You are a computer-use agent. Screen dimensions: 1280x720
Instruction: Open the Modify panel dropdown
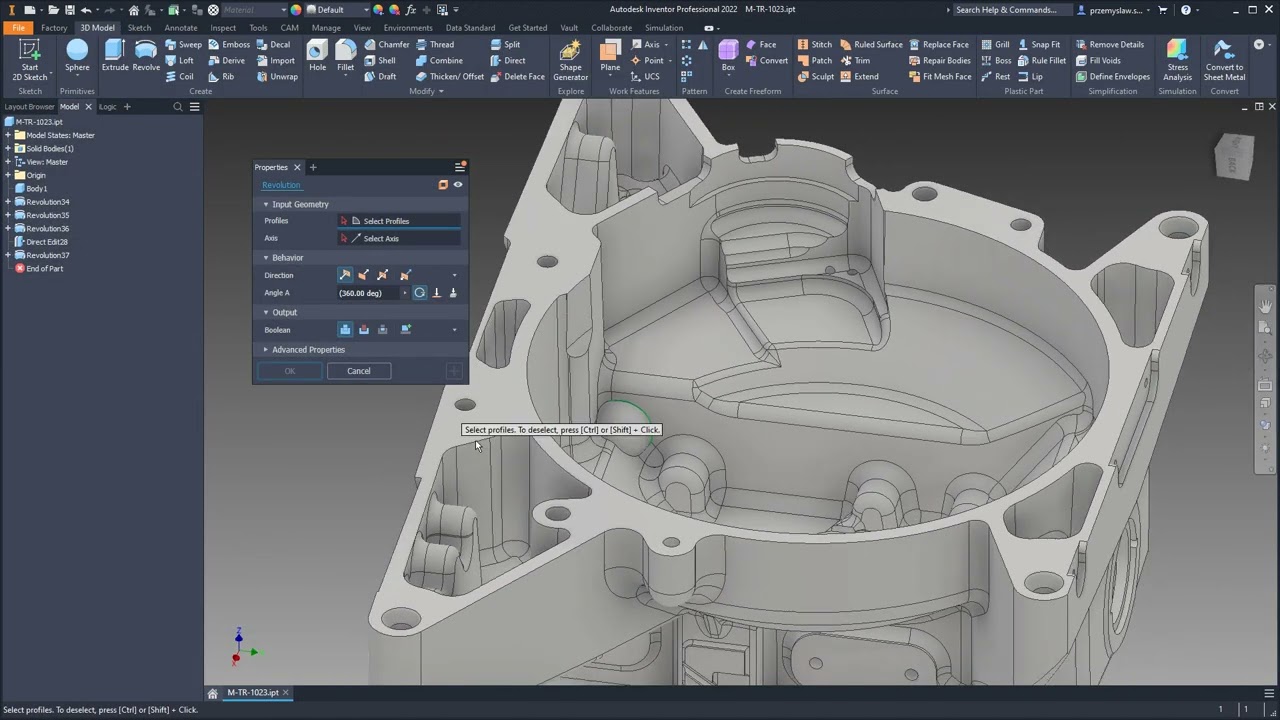tap(426, 91)
